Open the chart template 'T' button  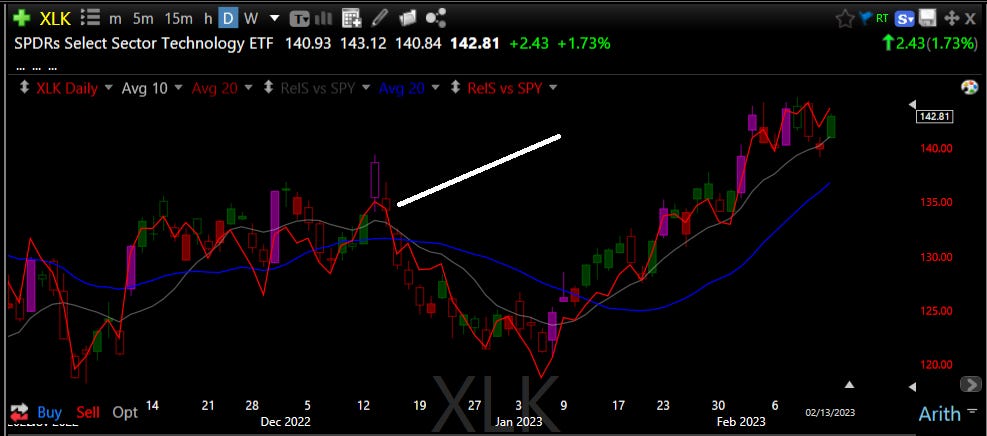pyautogui.click(x=300, y=19)
